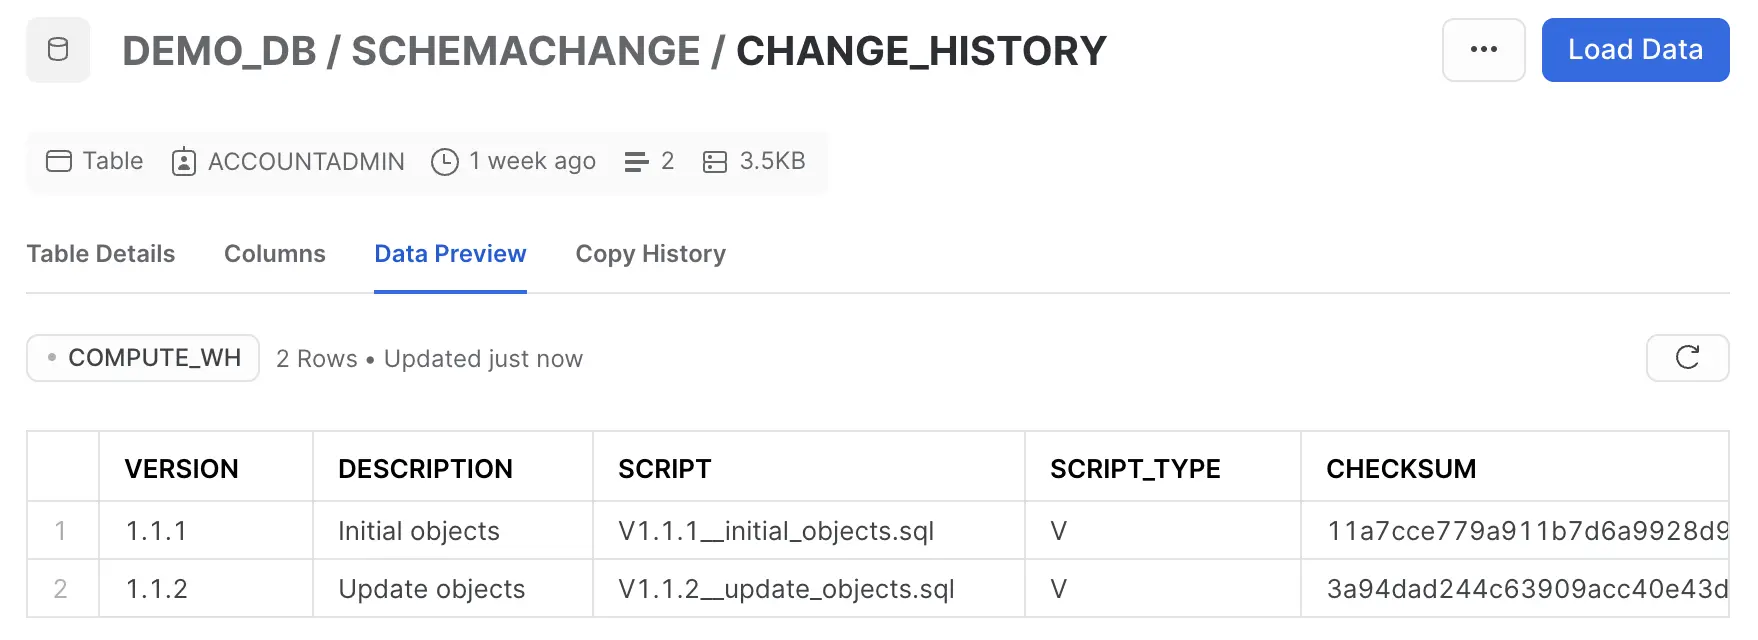Select the VERSION column header
This screenshot has width=1758, height=640.
click(x=181, y=468)
